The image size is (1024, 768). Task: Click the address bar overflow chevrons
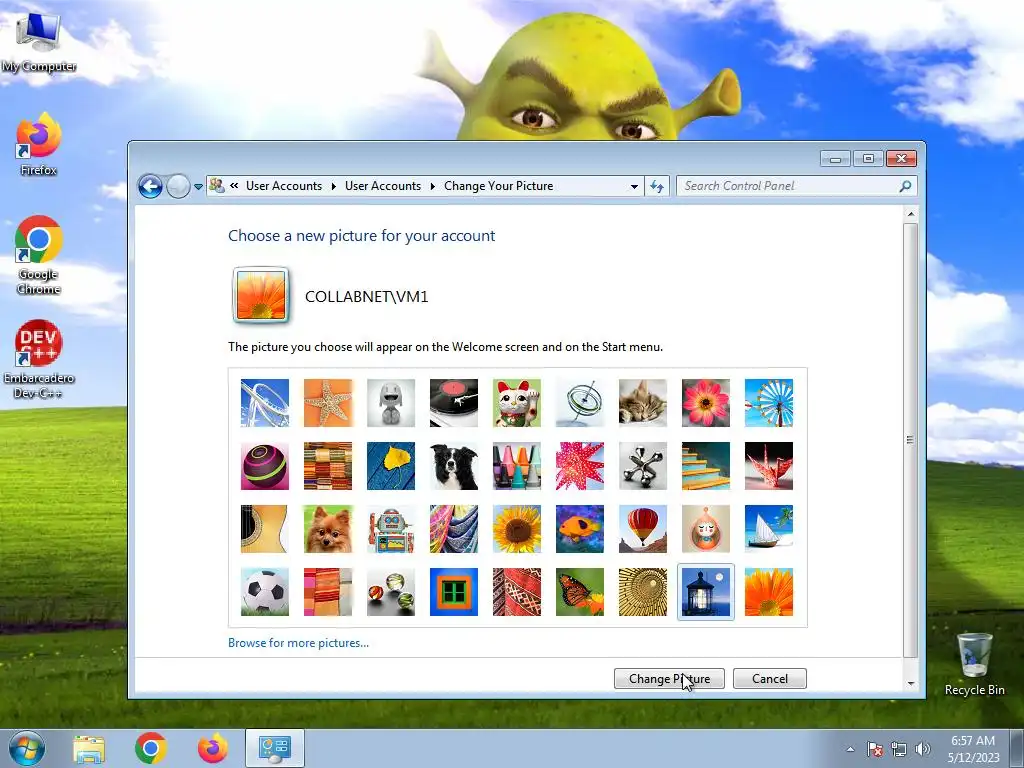click(234, 186)
